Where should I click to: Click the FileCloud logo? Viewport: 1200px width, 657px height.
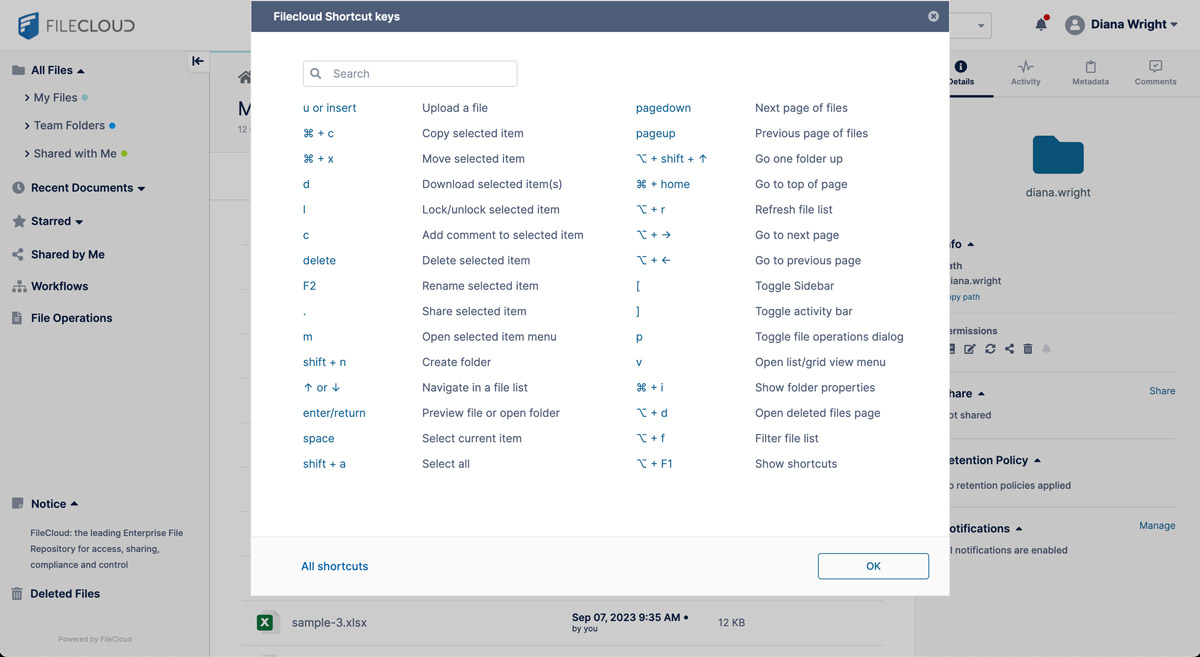pyautogui.click(x=76, y=26)
